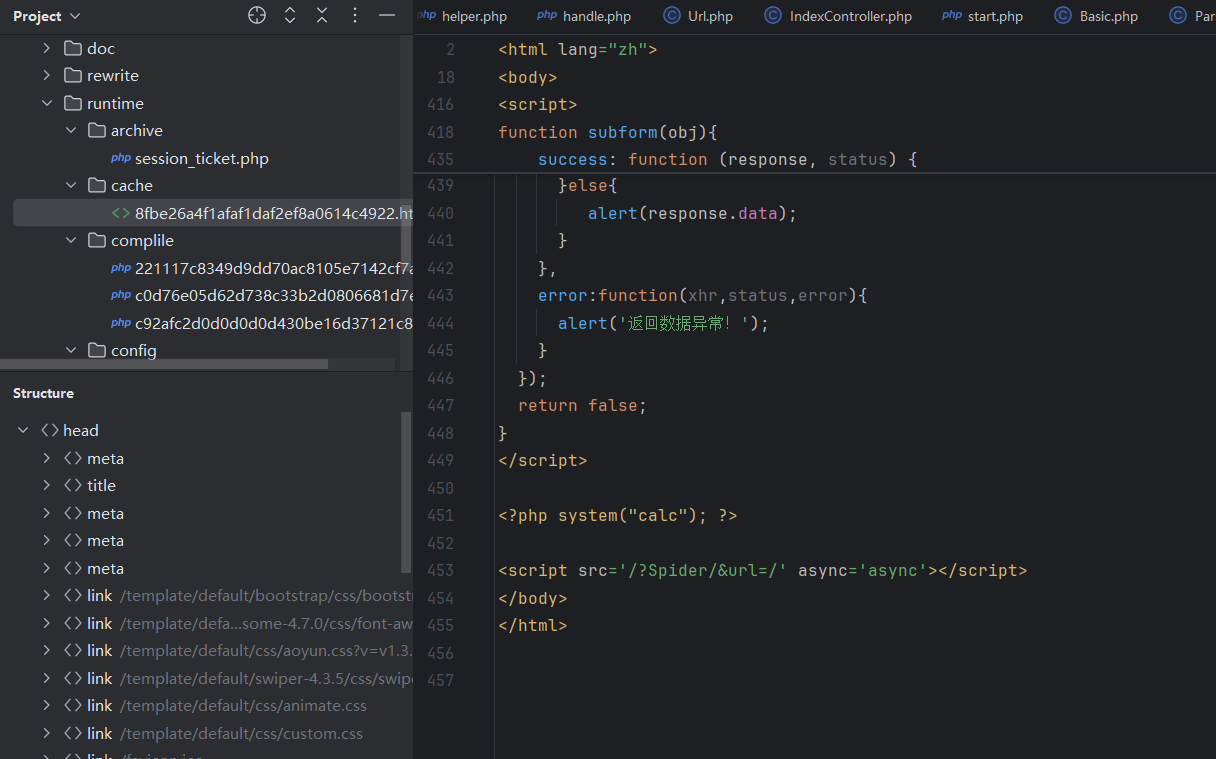This screenshot has width=1216, height=759.
Task: Select the 8fbe26a4f1afaf1daf2ef8a0614c4922 html file
Action: tap(273, 213)
